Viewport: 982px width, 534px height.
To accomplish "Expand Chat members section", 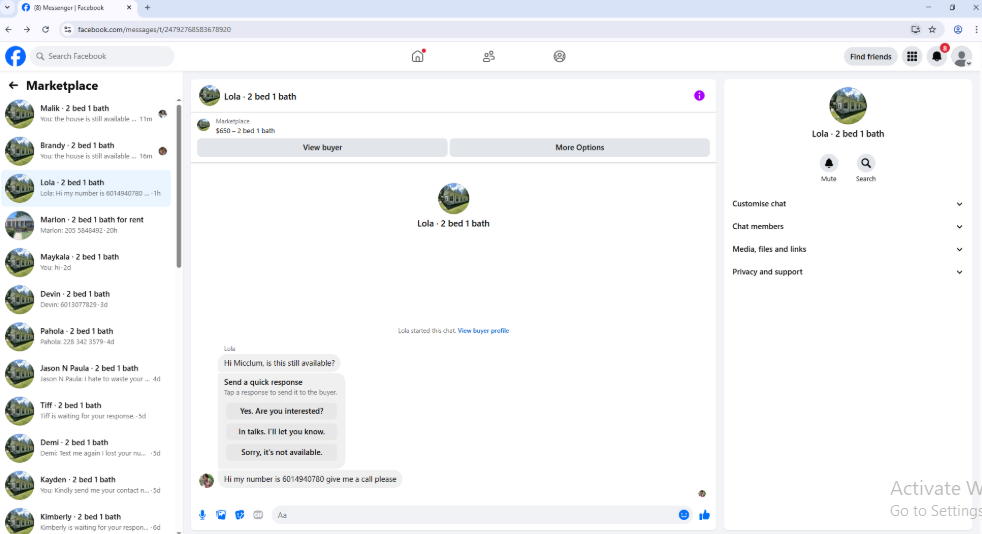I will tap(847, 227).
